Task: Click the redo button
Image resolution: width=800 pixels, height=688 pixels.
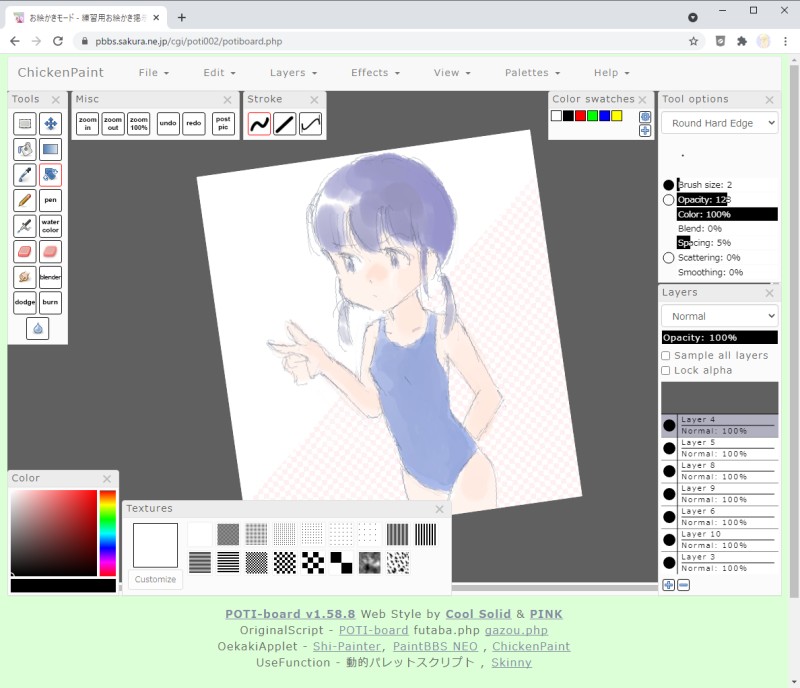Action: tap(193, 124)
